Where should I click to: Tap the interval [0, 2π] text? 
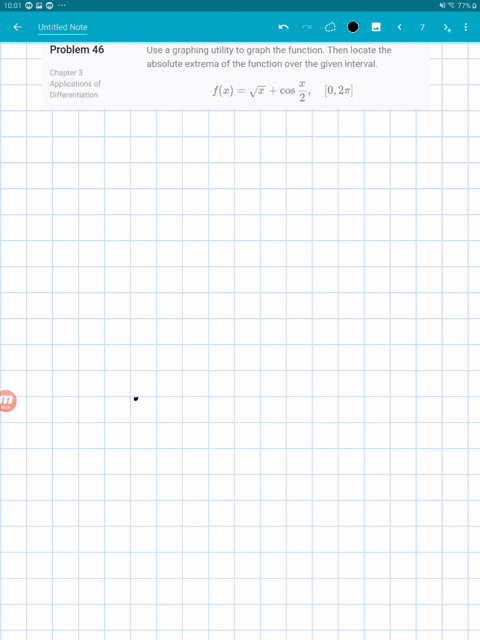339,90
